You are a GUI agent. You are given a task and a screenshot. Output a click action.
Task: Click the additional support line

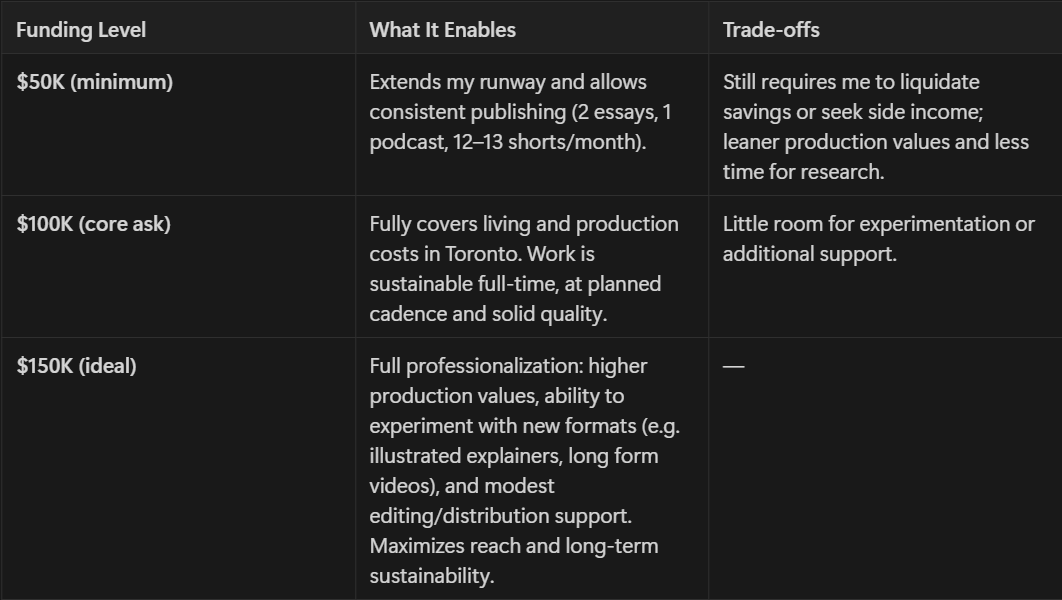pyautogui.click(x=809, y=254)
